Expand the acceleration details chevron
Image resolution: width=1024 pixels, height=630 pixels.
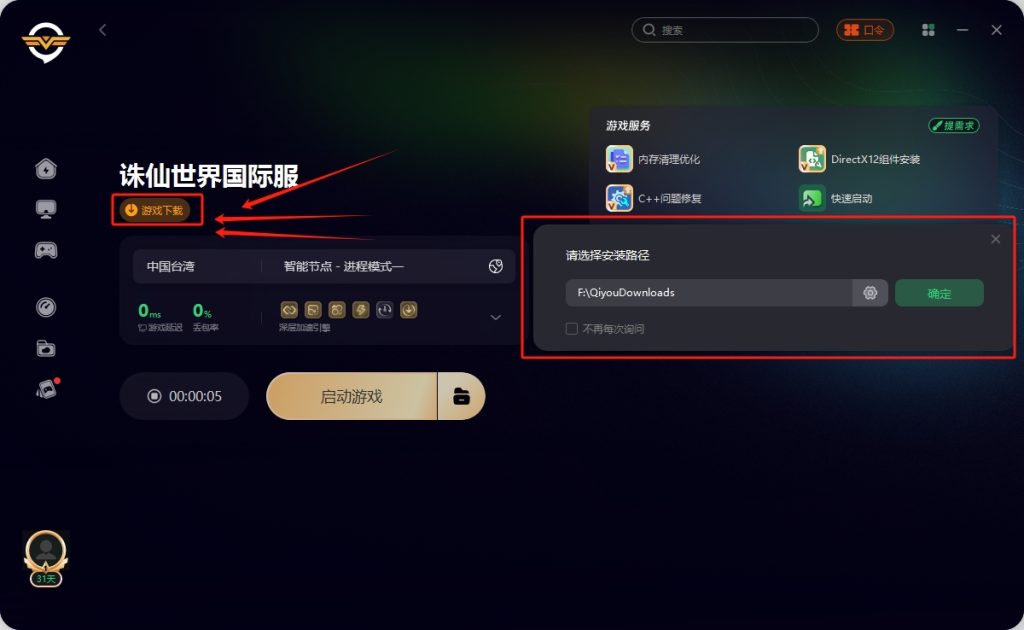(496, 317)
